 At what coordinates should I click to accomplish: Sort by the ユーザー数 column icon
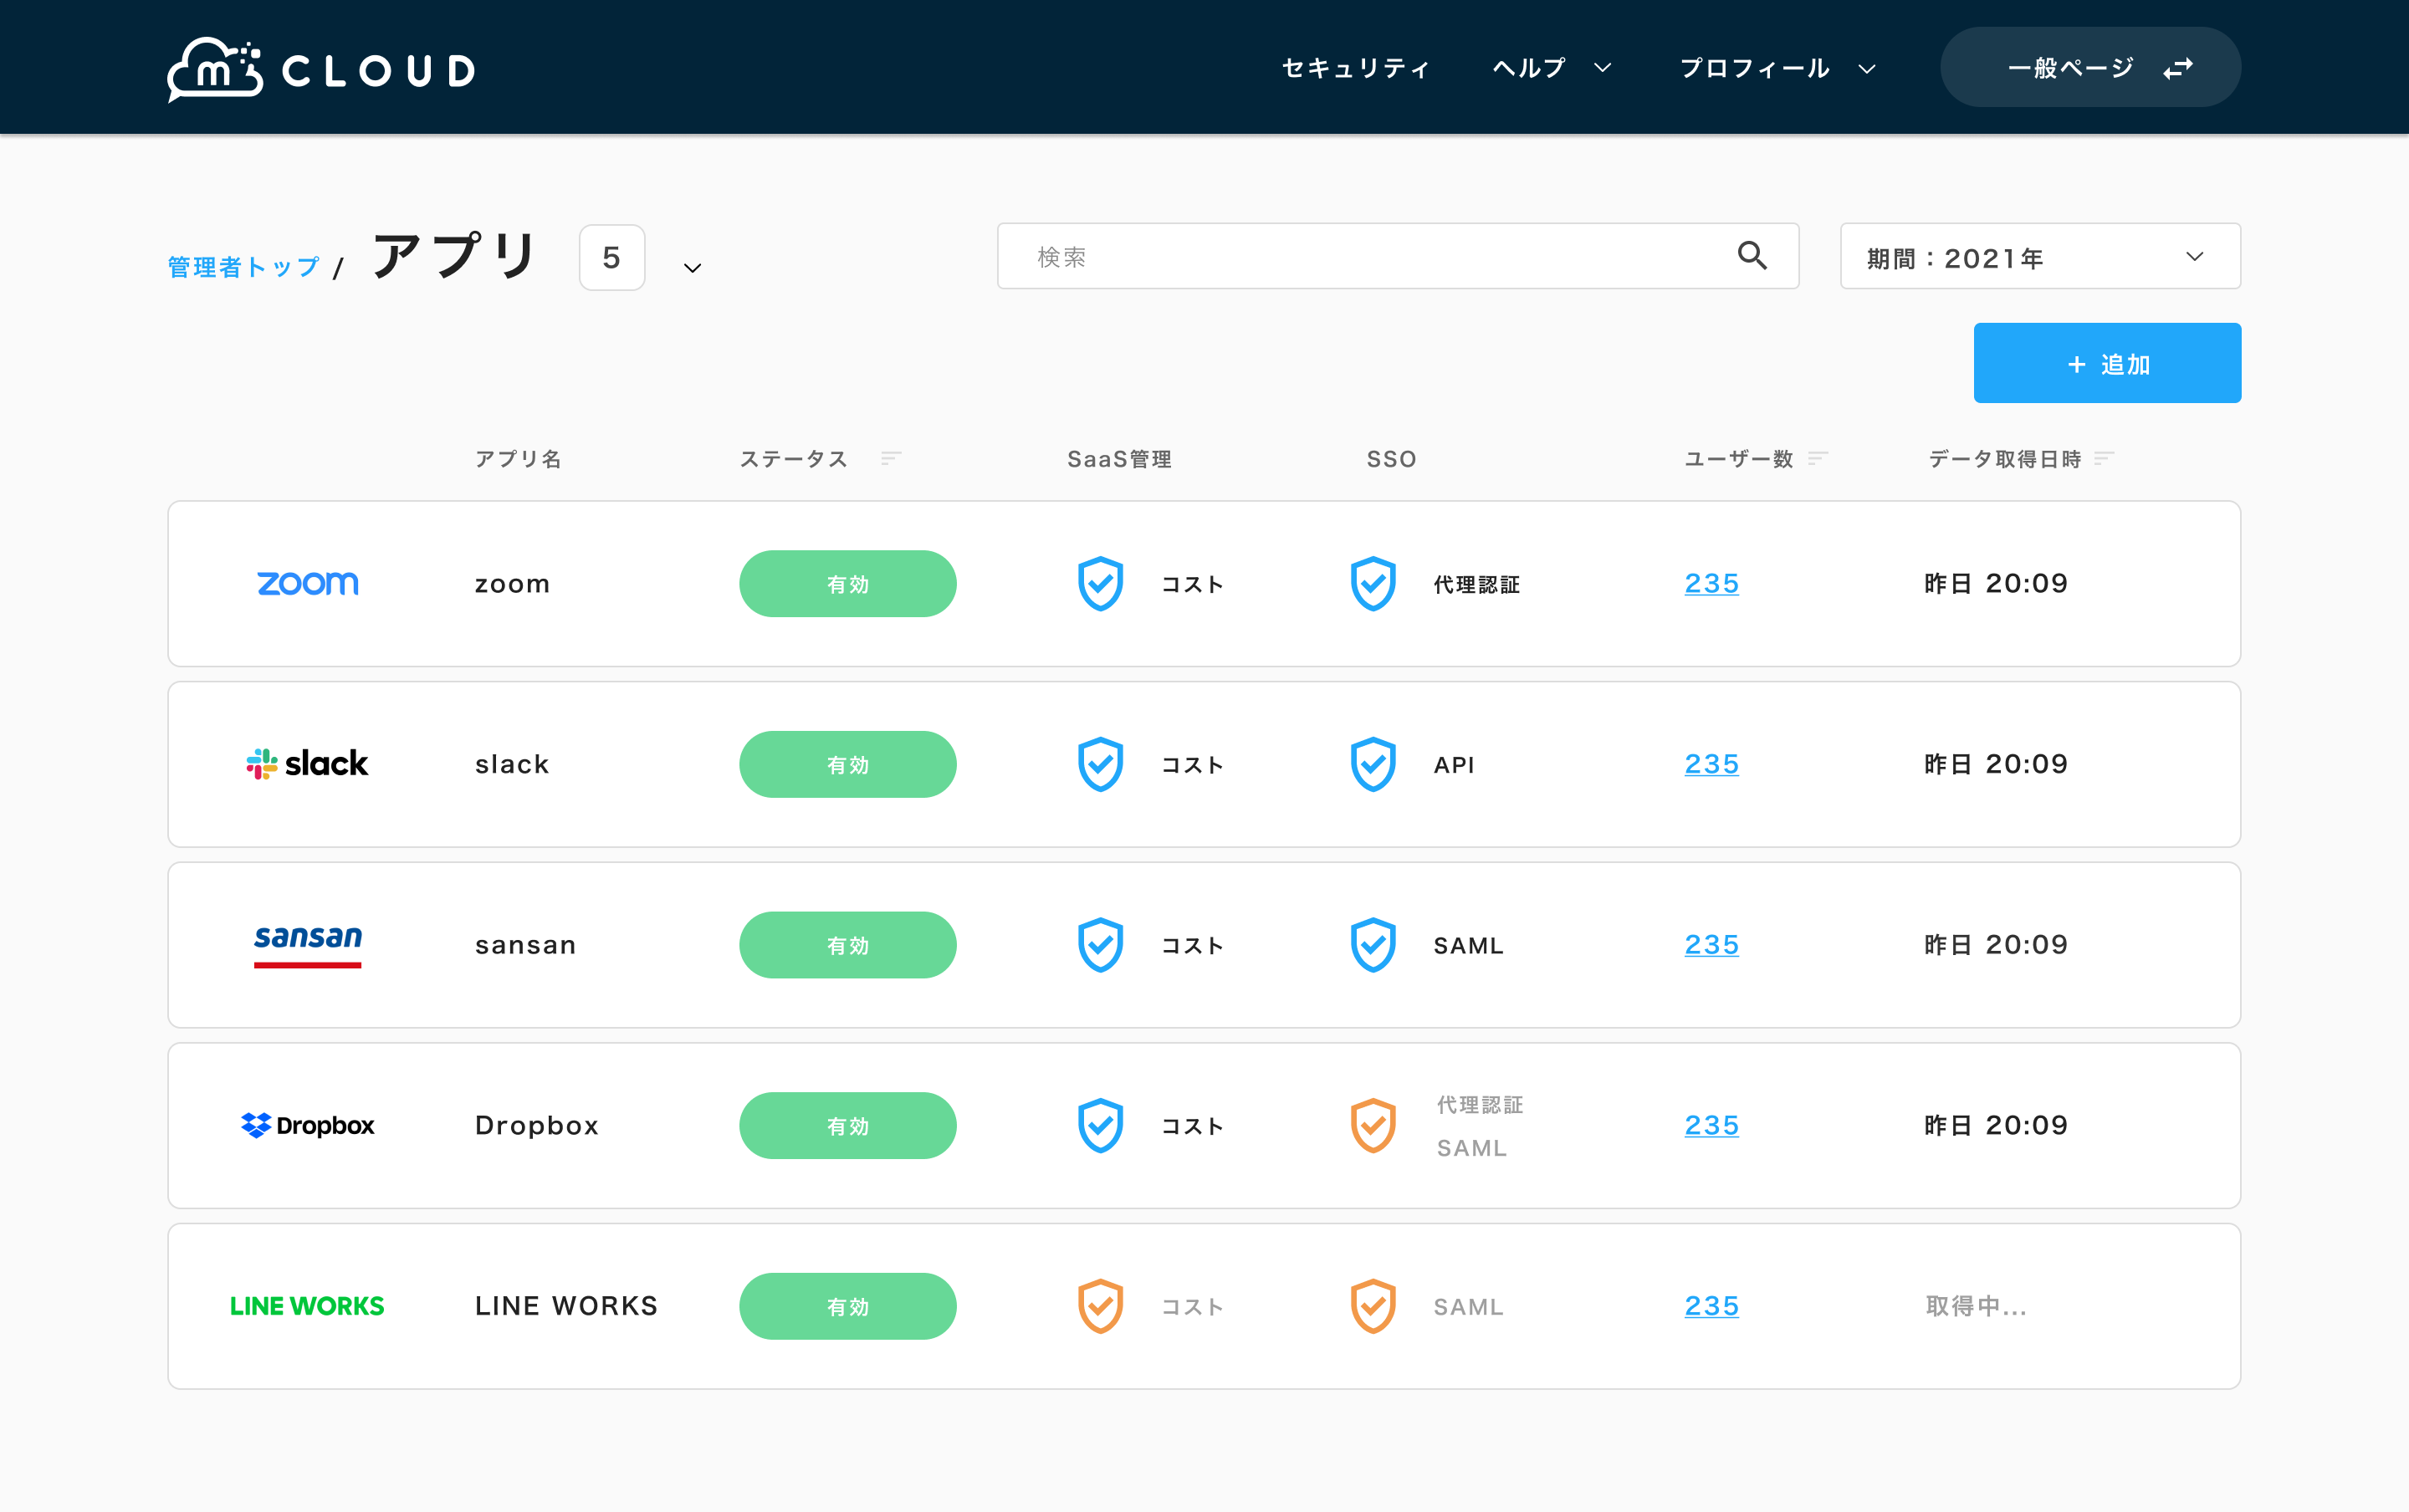tap(1818, 459)
